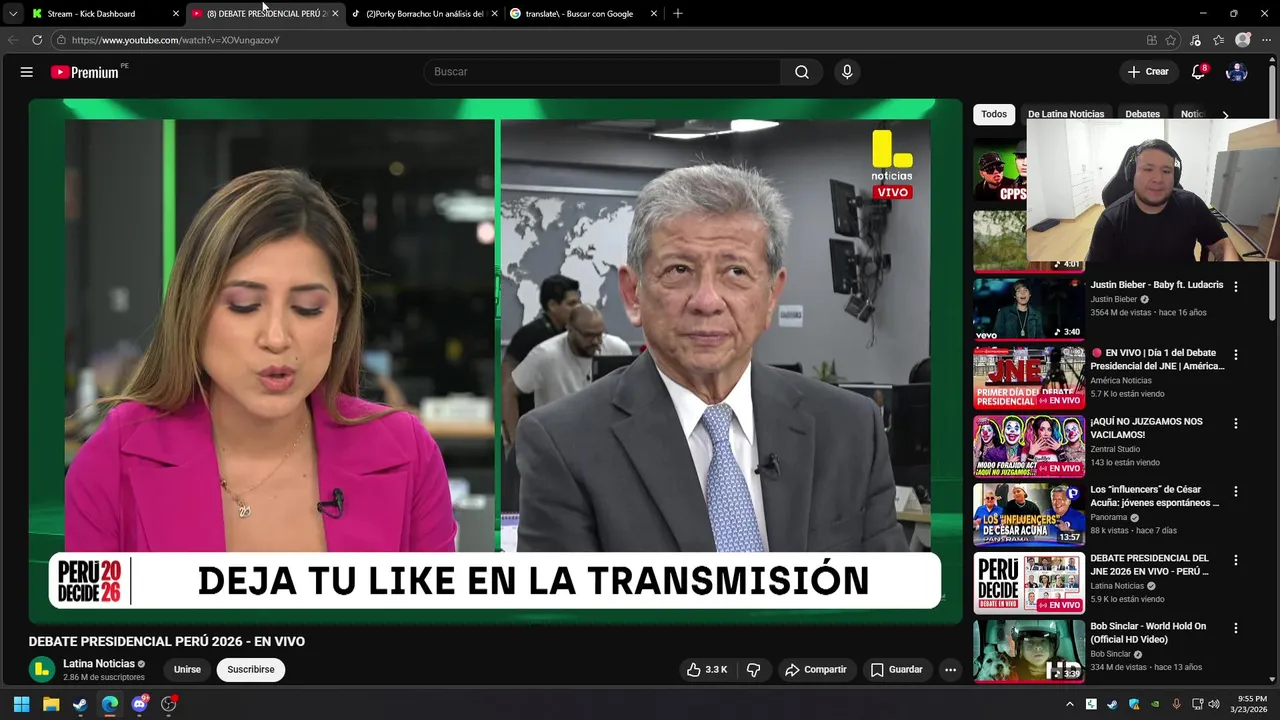Open options for Día 1 del Debate video
This screenshot has height=720, width=1280.
click(x=1236, y=354)
